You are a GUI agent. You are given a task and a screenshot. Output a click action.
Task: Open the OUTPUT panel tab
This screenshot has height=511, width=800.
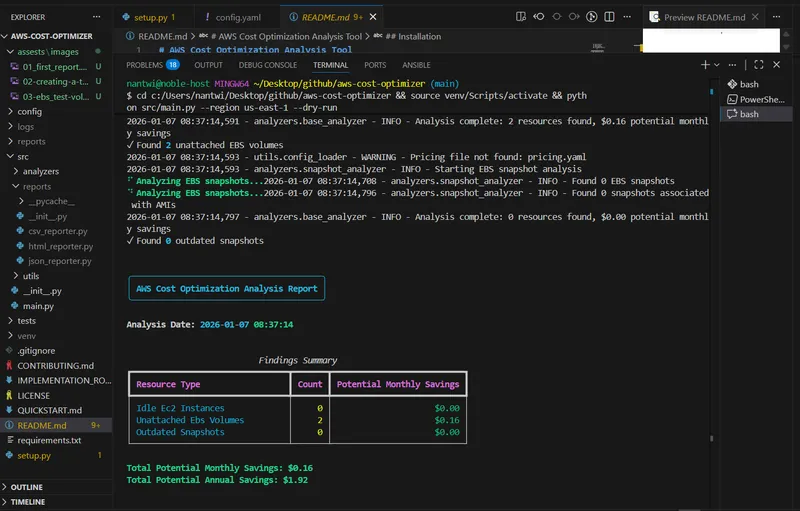click(208, 65)
